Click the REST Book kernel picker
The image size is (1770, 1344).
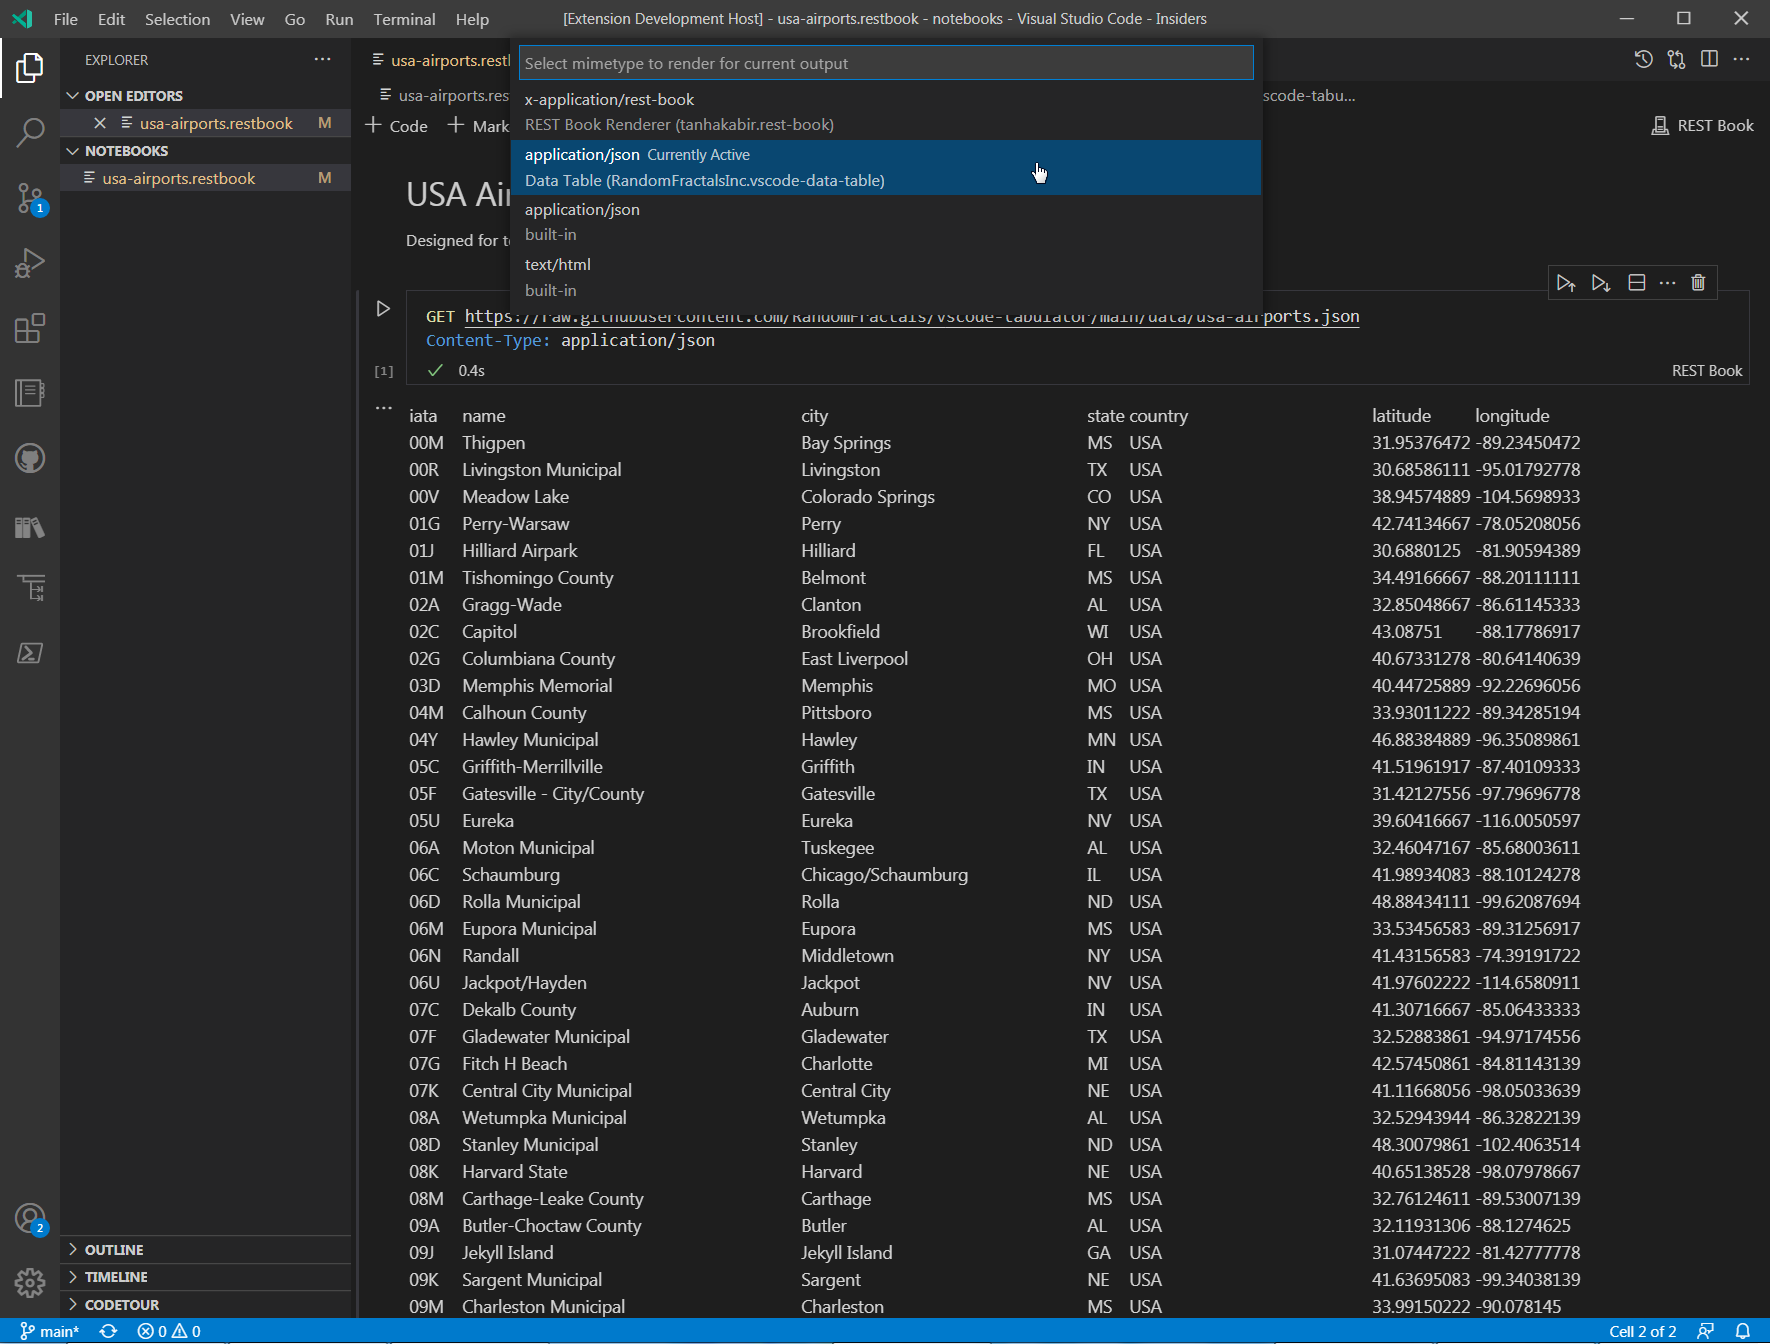pos(1702,125)
